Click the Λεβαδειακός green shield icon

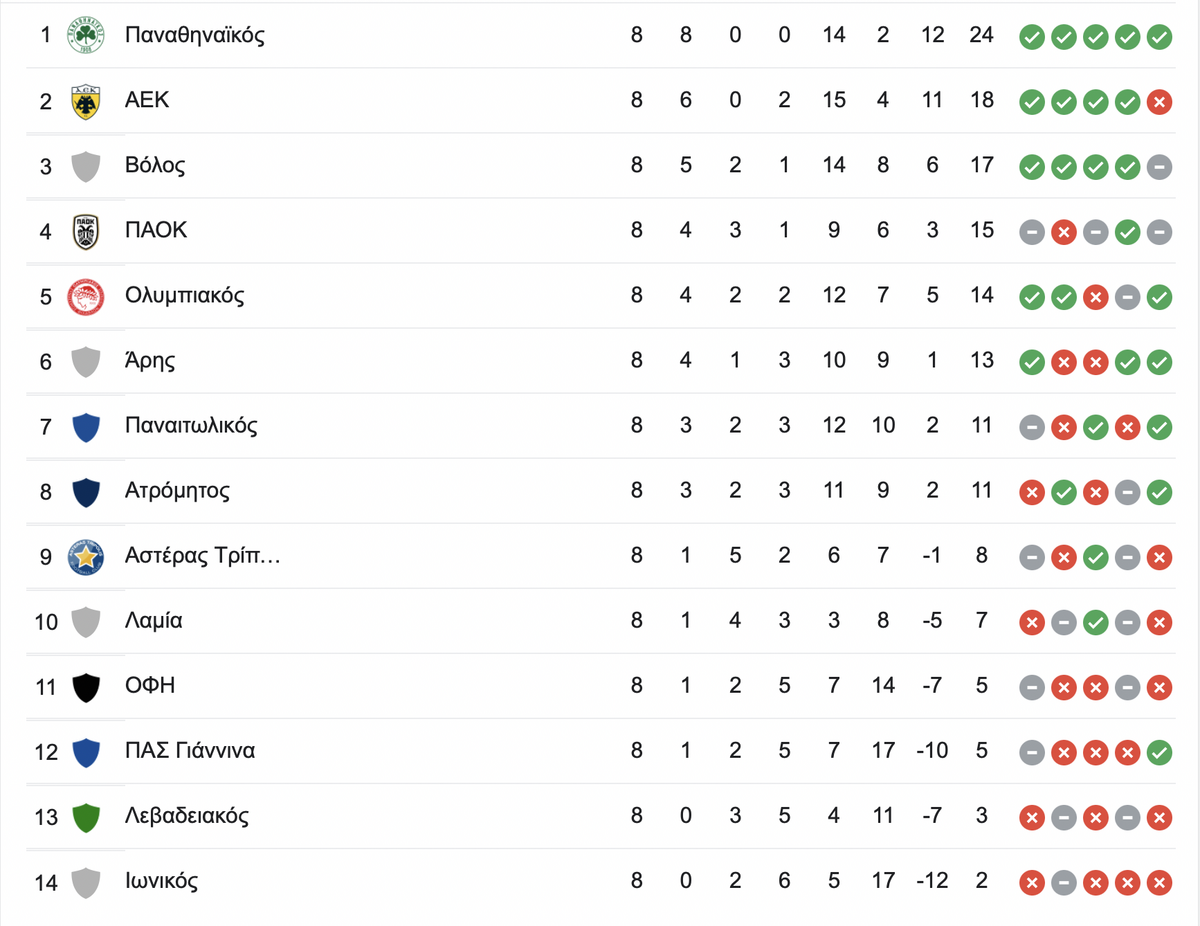click(x=86, y=816)
